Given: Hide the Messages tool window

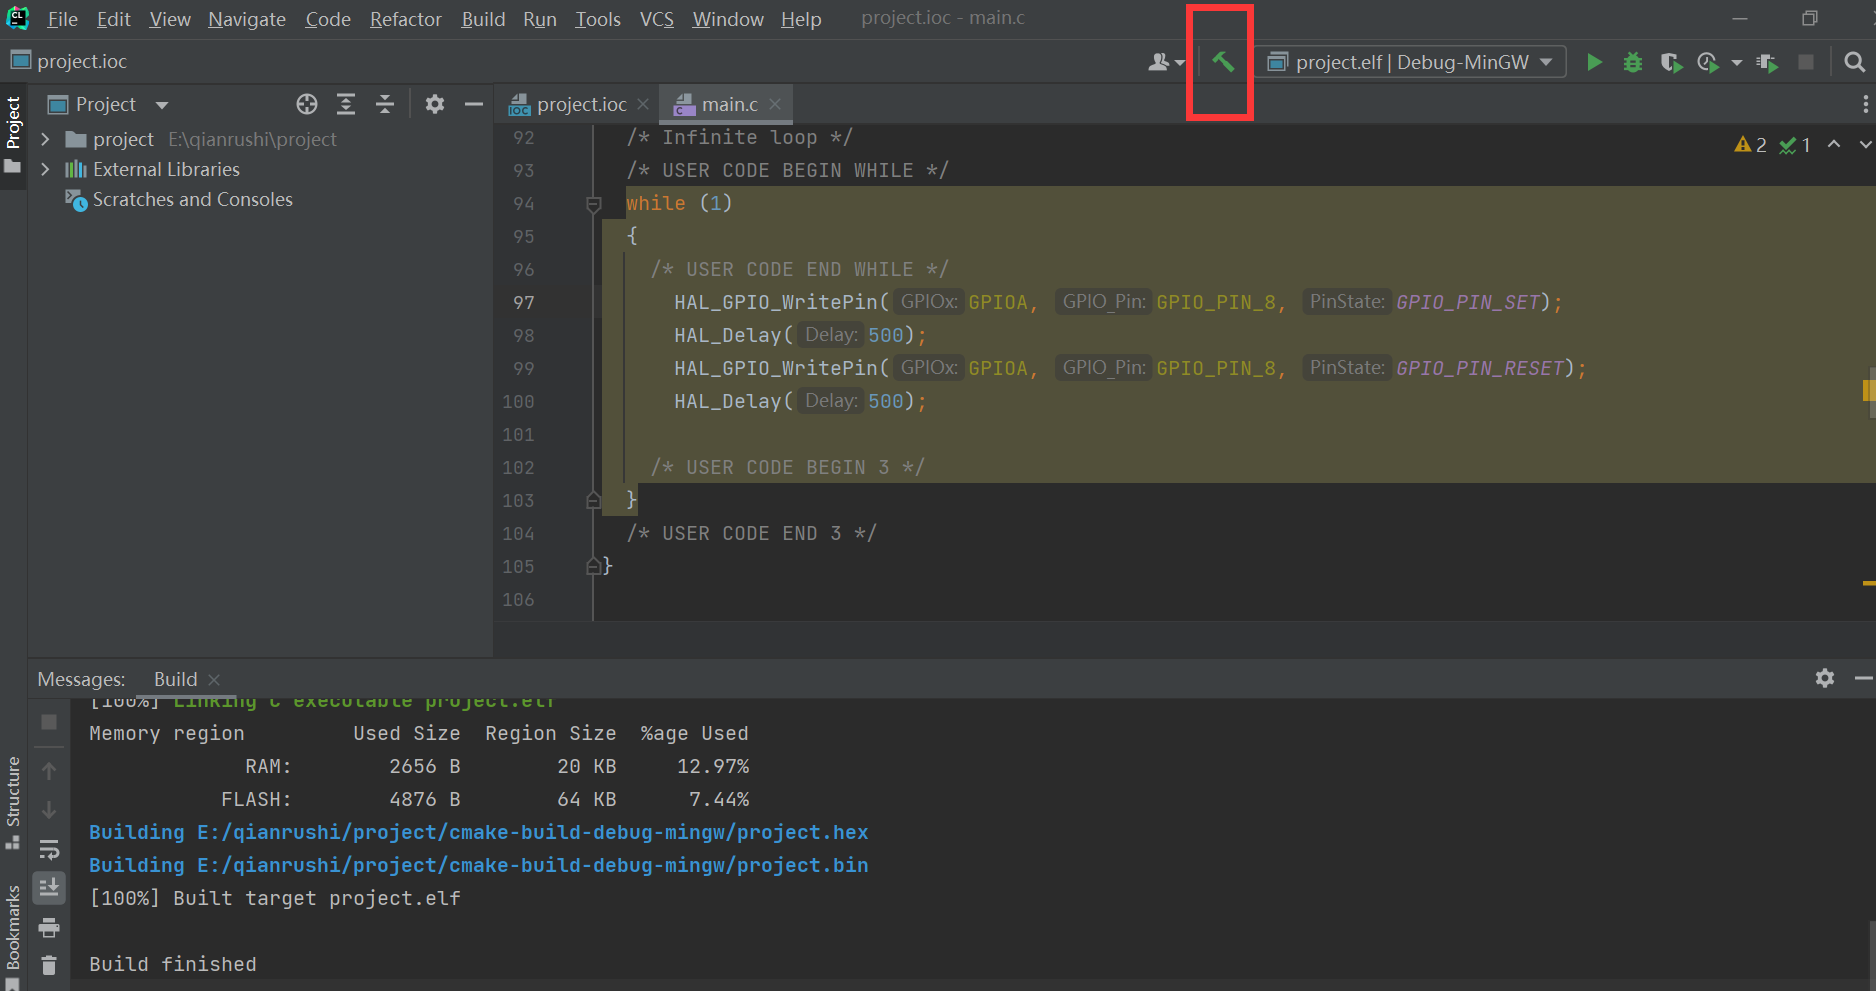Looking at the screenshot, I should pyautogui.click(x=1863, y=678).
